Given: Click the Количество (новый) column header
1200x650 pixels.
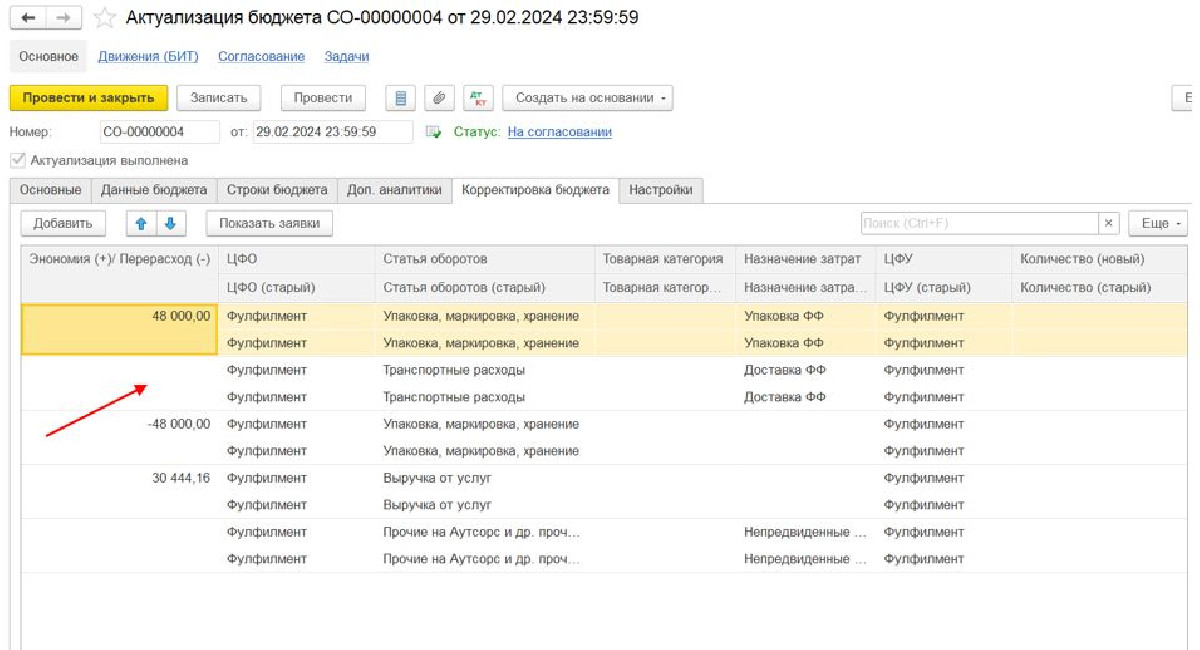Looking at the screenshot, I should pos(1100,259).
